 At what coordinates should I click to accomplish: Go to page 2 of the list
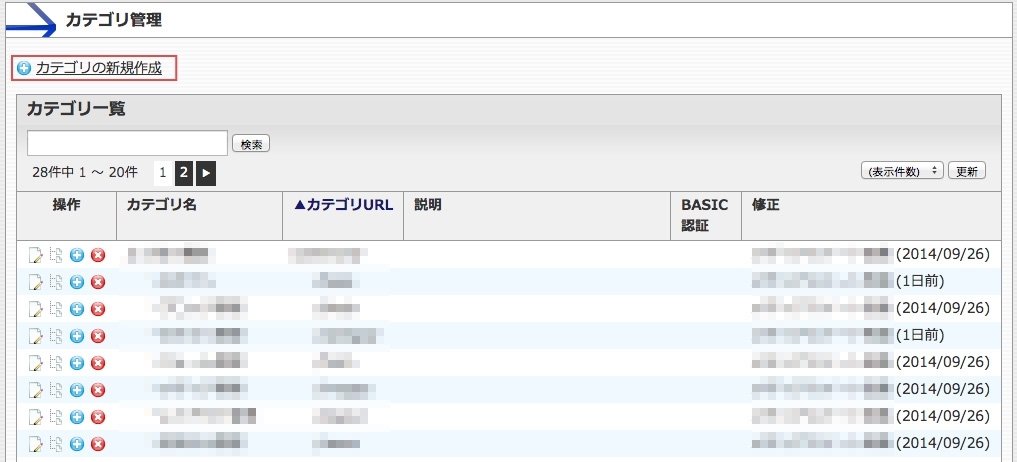pyautogui.click(x=184, y=173)
